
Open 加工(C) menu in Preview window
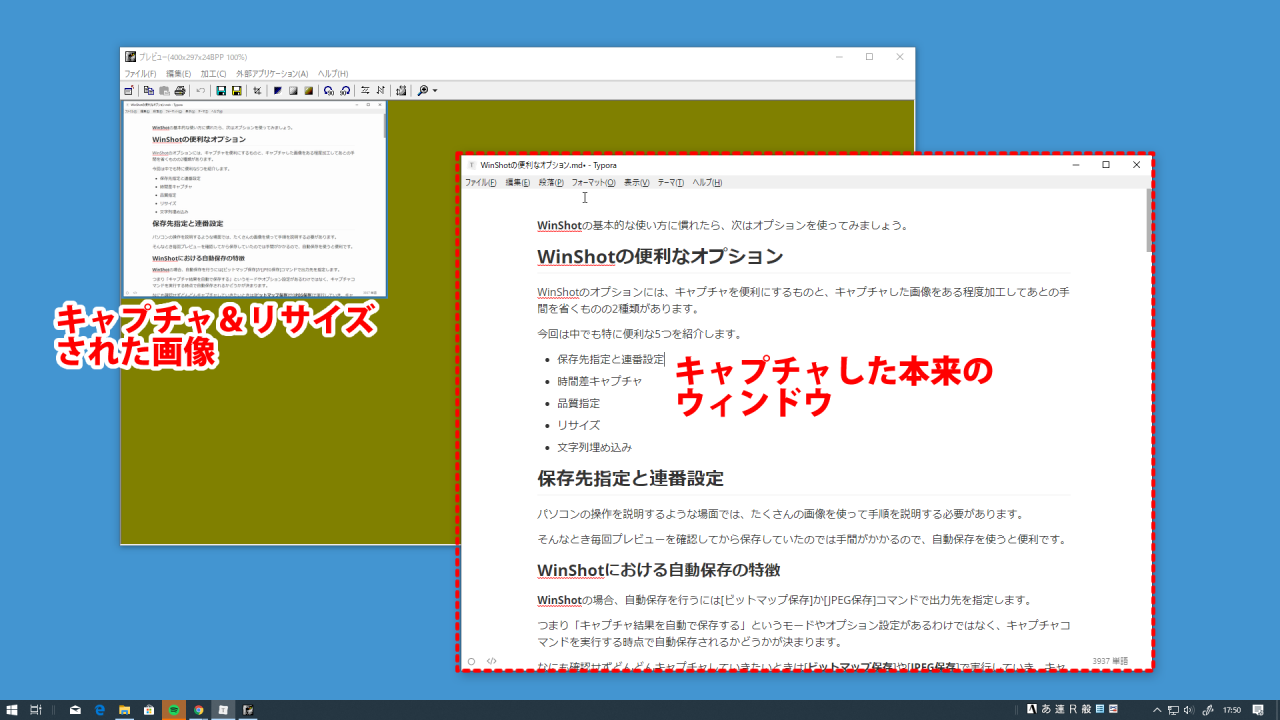click(214, 74)
